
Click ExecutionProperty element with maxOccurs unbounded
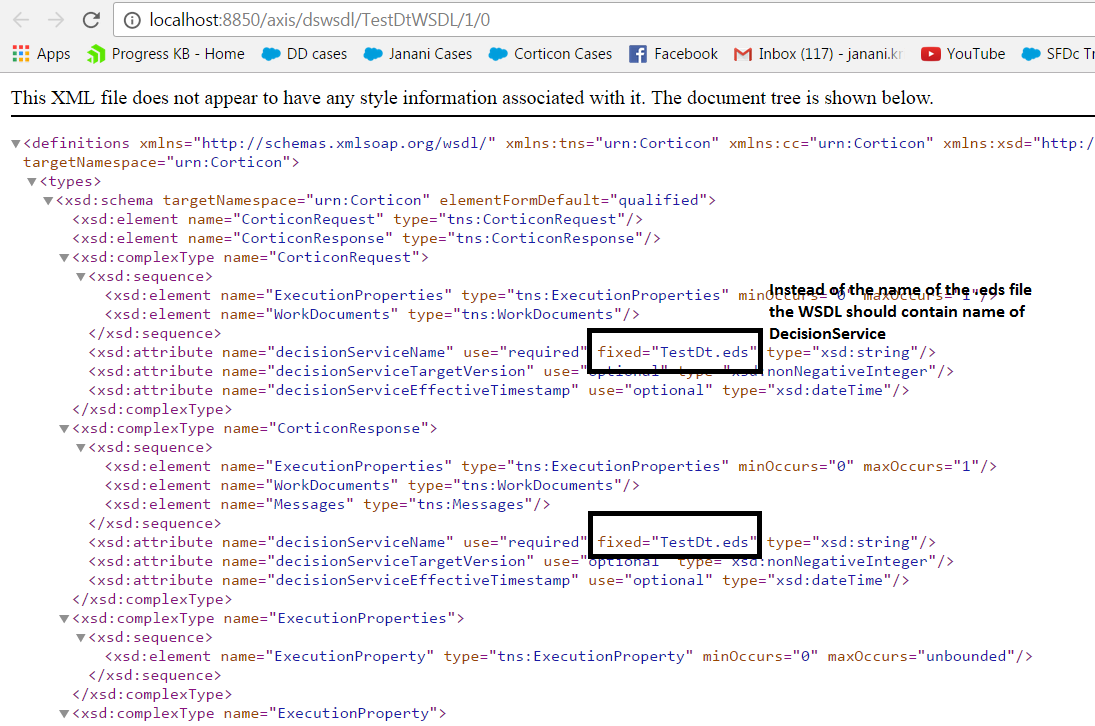(x=568, y=656)
